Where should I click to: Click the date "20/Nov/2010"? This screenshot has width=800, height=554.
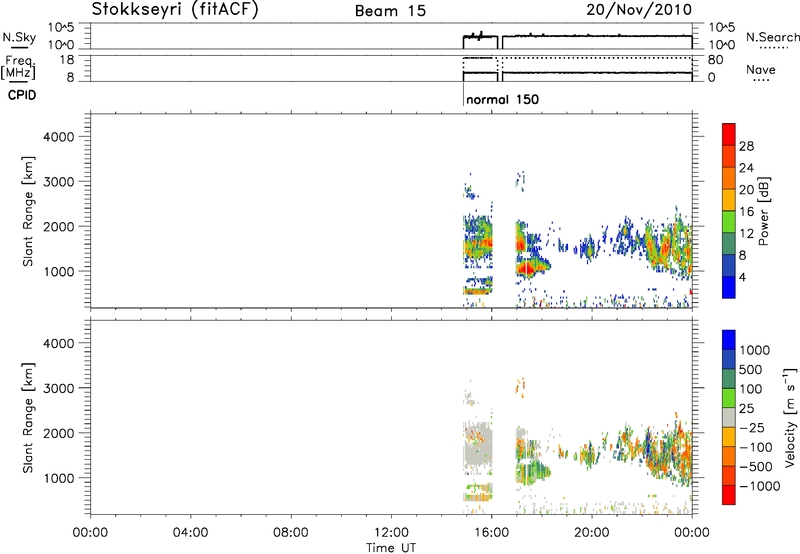click(x=639, y=9)
